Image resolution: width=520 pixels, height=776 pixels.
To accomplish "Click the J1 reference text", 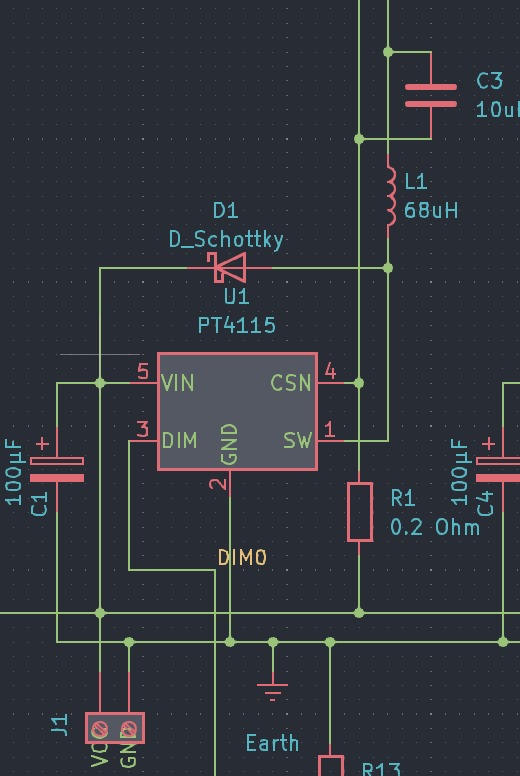I will click(x=60, y=725).
